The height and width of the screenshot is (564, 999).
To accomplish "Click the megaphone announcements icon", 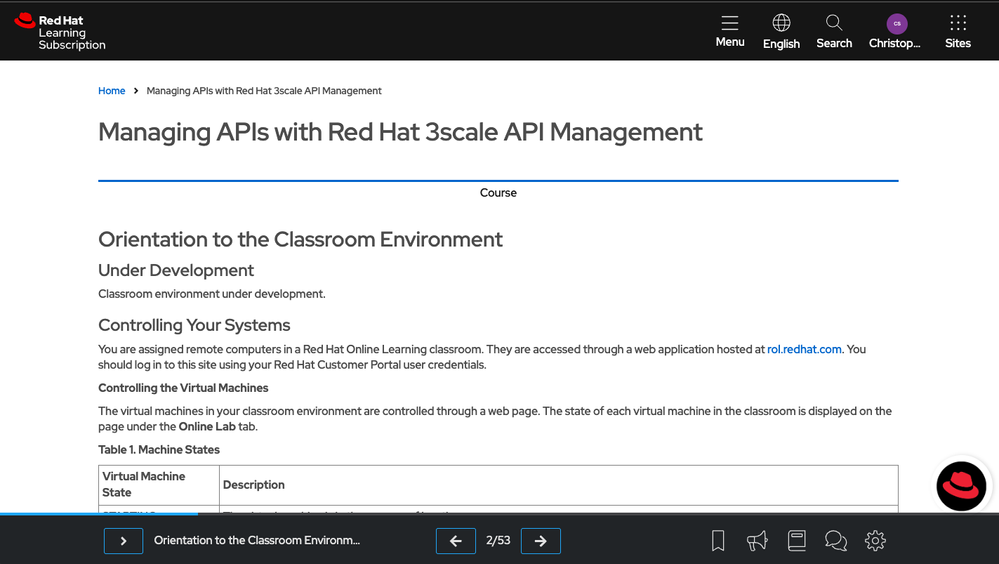I will pos(757,541).
